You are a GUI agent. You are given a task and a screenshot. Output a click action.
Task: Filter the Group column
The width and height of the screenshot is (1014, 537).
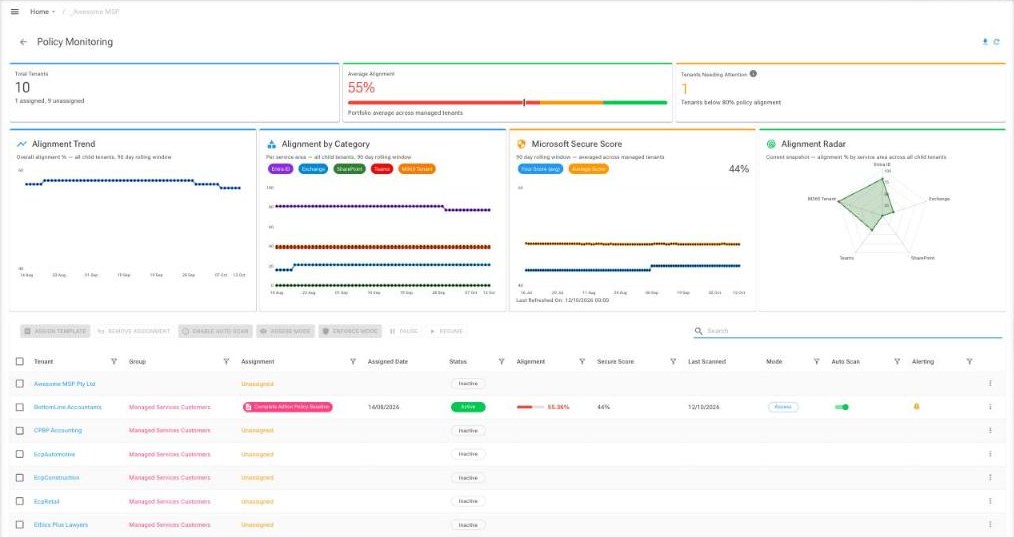[x=226, y=362]
